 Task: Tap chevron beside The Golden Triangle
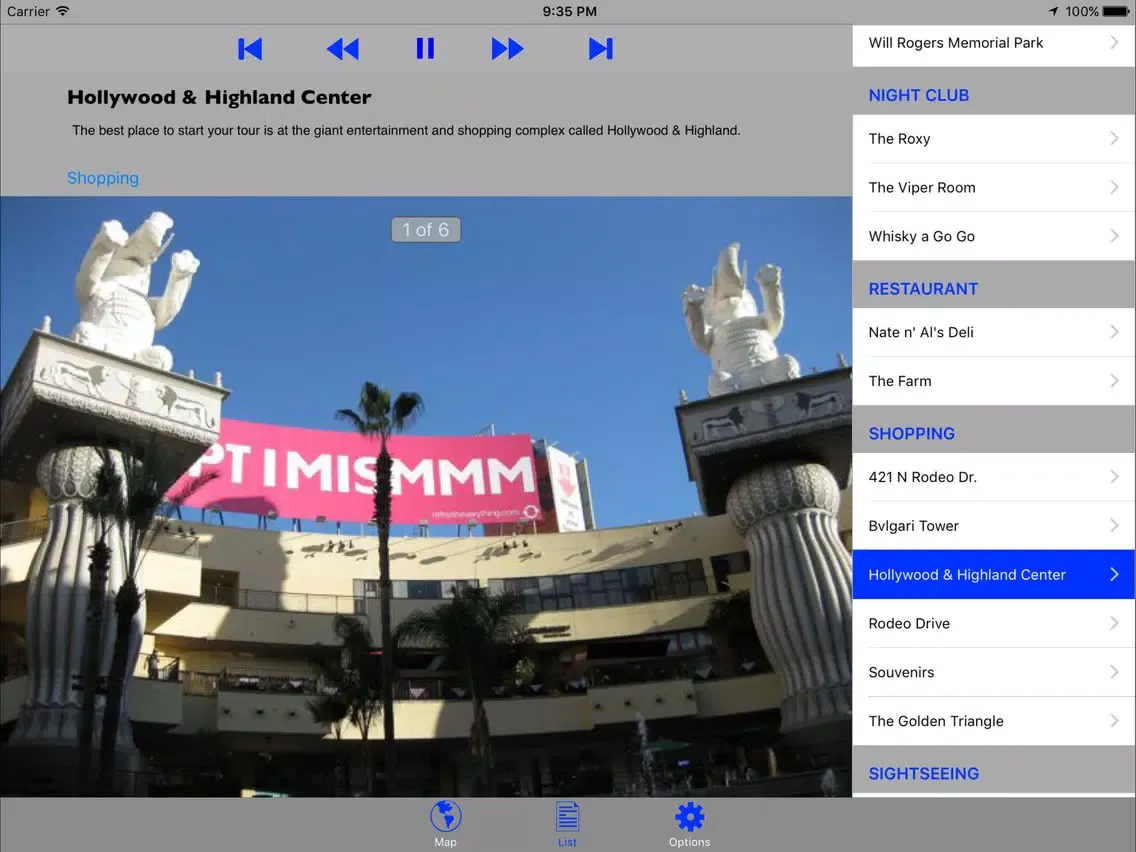click(x=1114, y=720)
